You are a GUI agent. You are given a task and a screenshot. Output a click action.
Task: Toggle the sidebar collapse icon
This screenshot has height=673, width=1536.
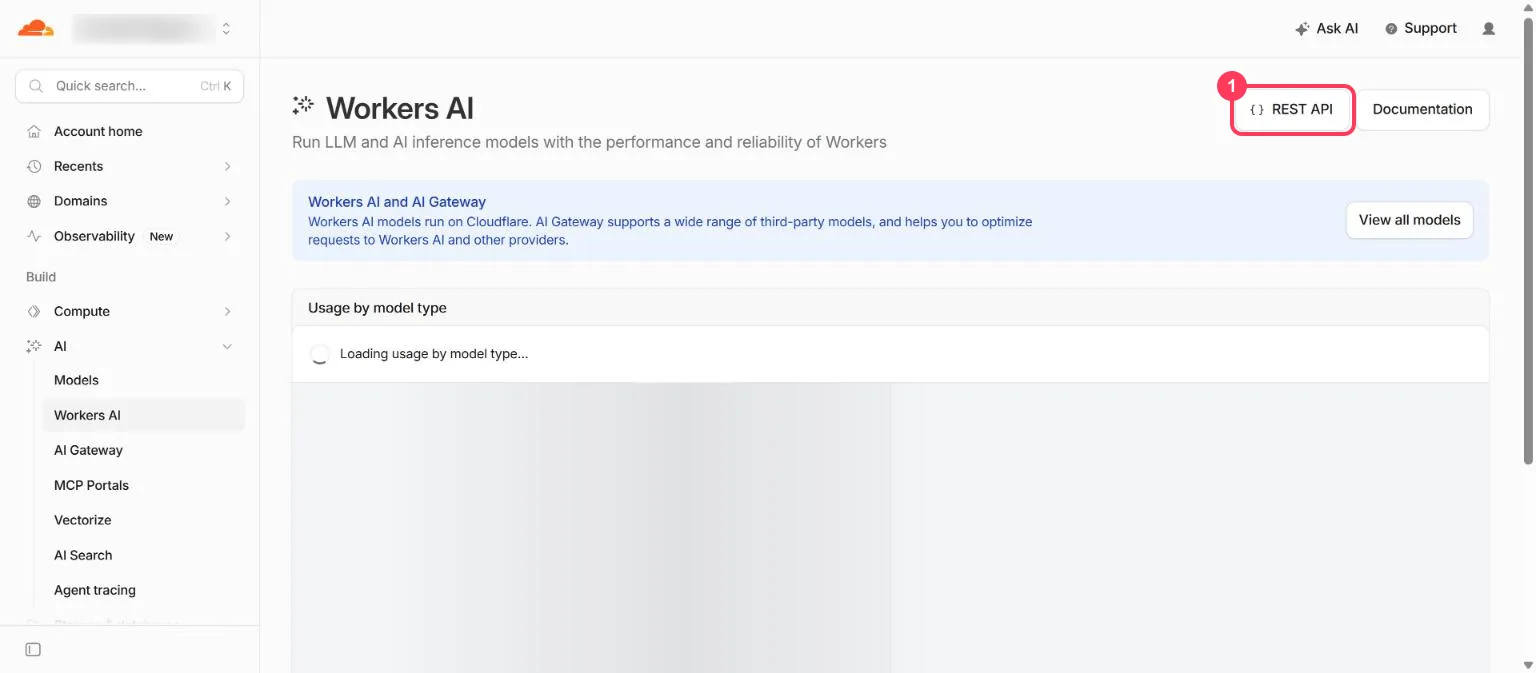33,649
